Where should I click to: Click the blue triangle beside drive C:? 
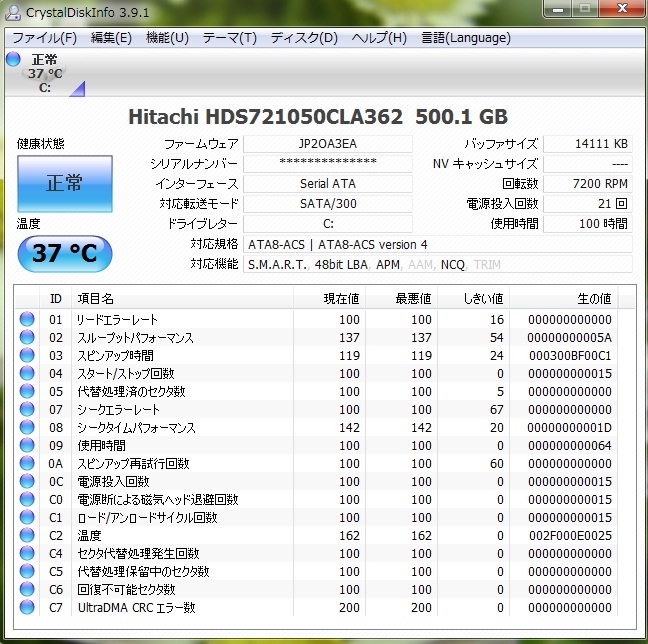pos(77,89)
